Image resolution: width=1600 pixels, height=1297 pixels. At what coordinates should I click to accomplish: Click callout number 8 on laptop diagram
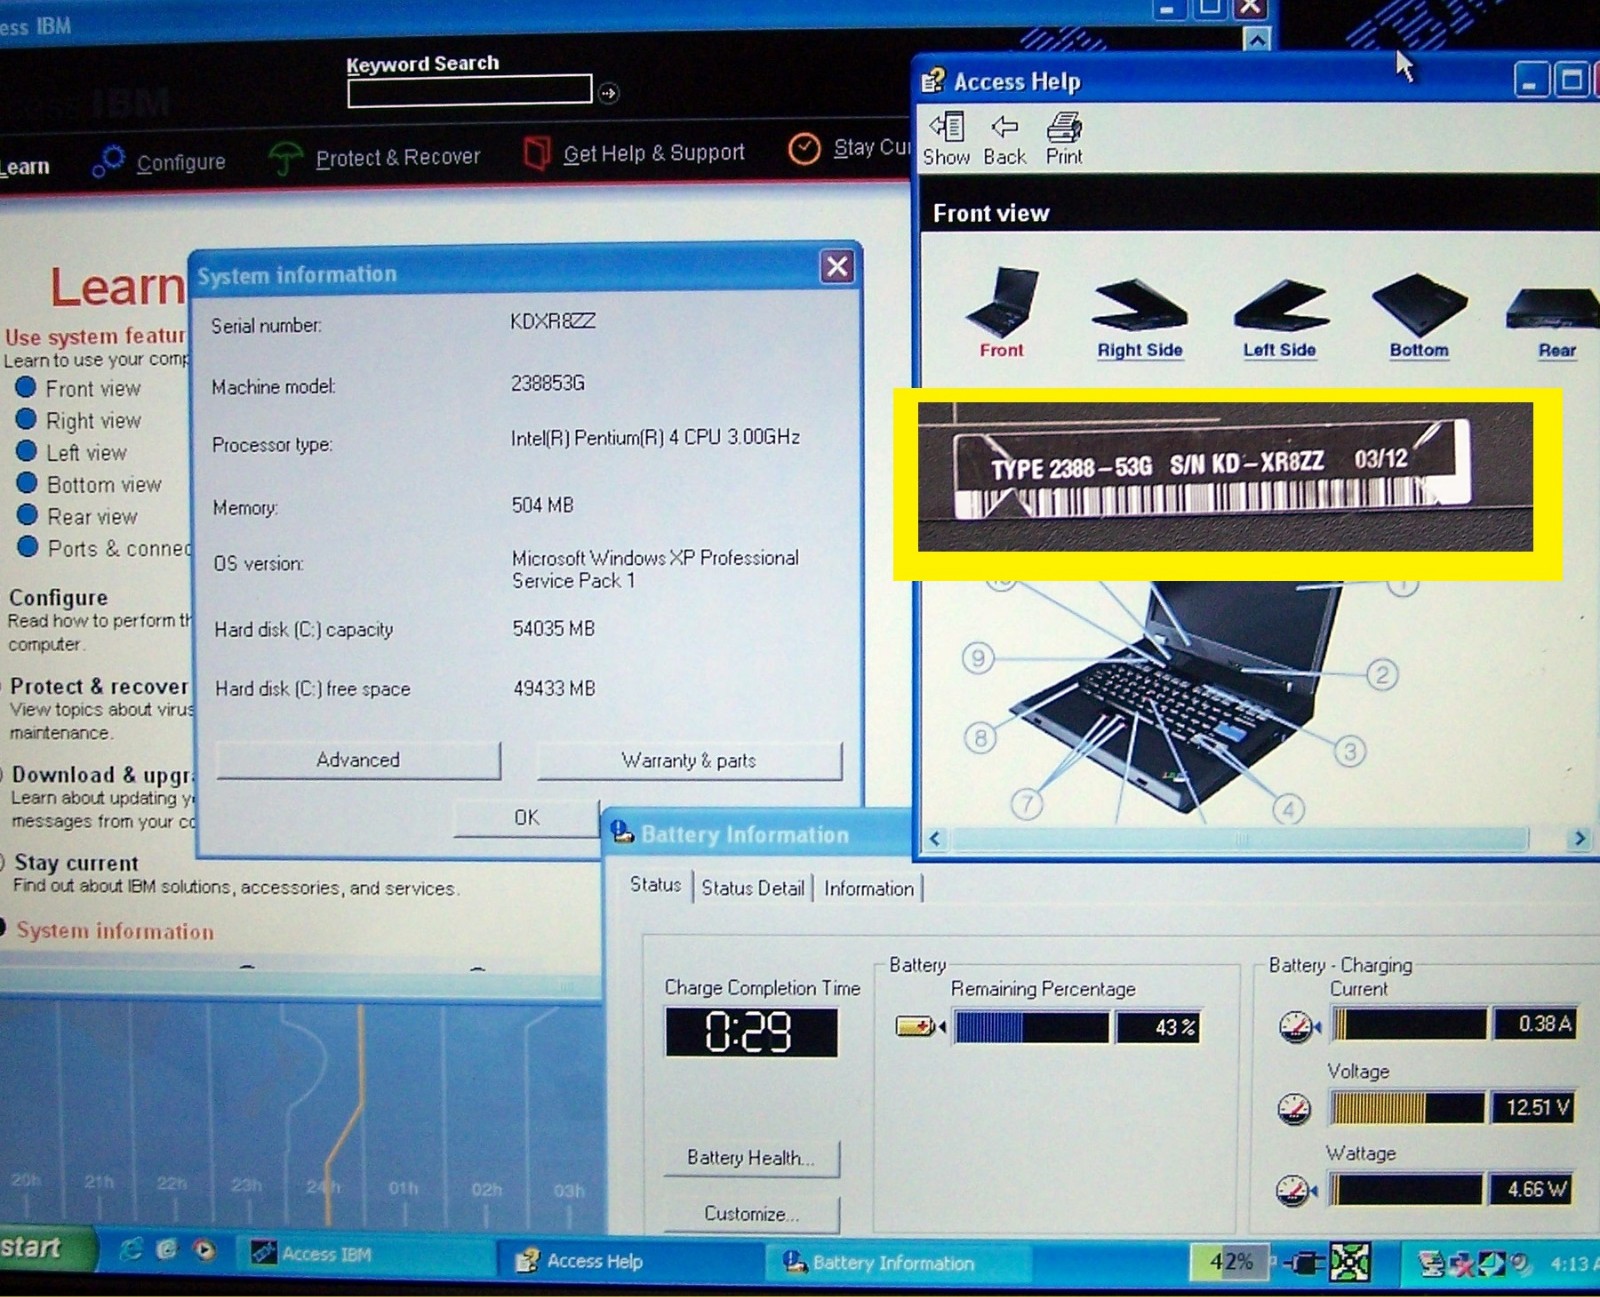[x=980, y=738]
